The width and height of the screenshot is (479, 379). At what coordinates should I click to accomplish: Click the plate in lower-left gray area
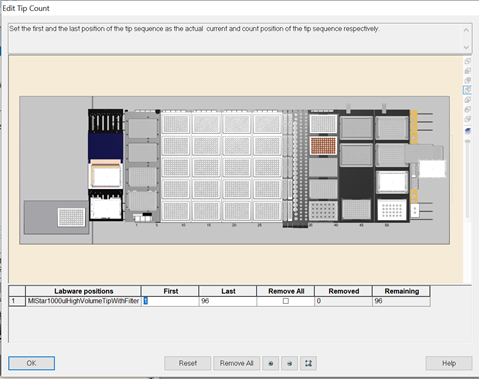71,217
